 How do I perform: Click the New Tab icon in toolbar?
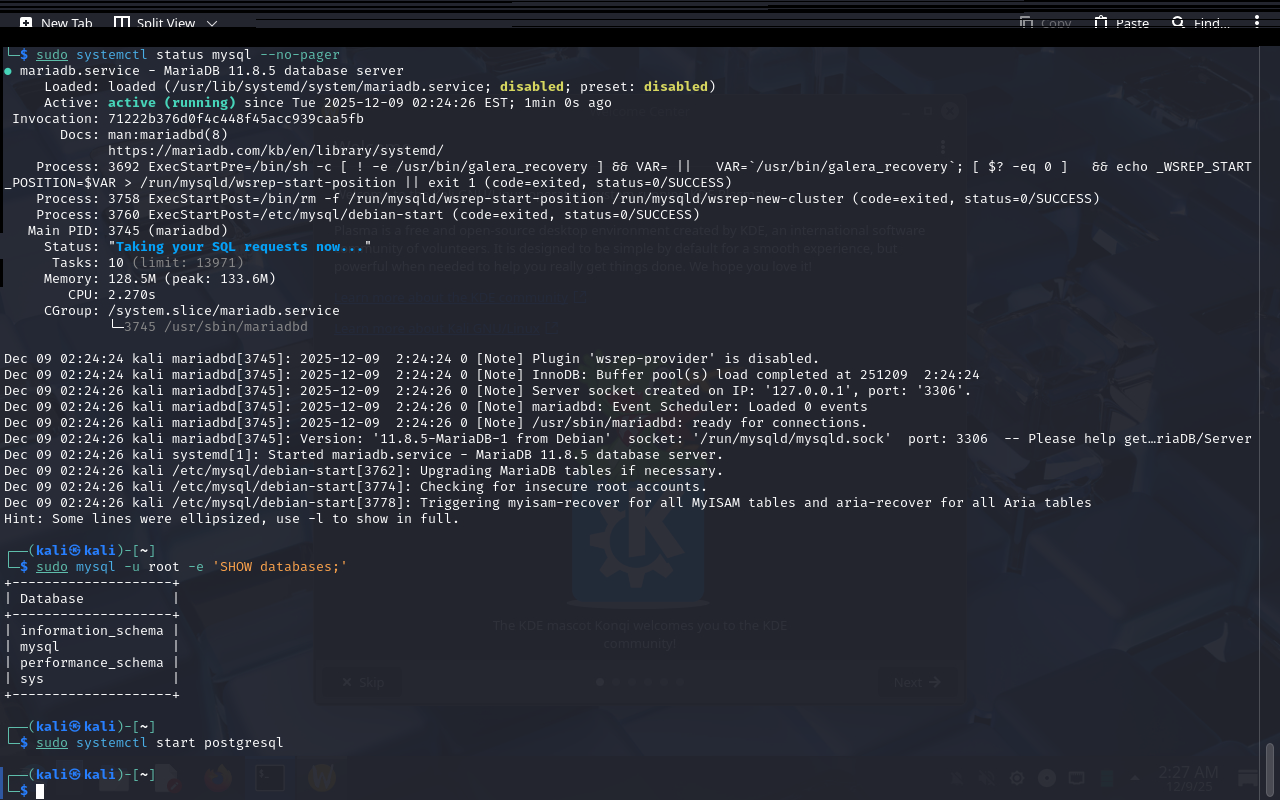(x=27, y=23)
